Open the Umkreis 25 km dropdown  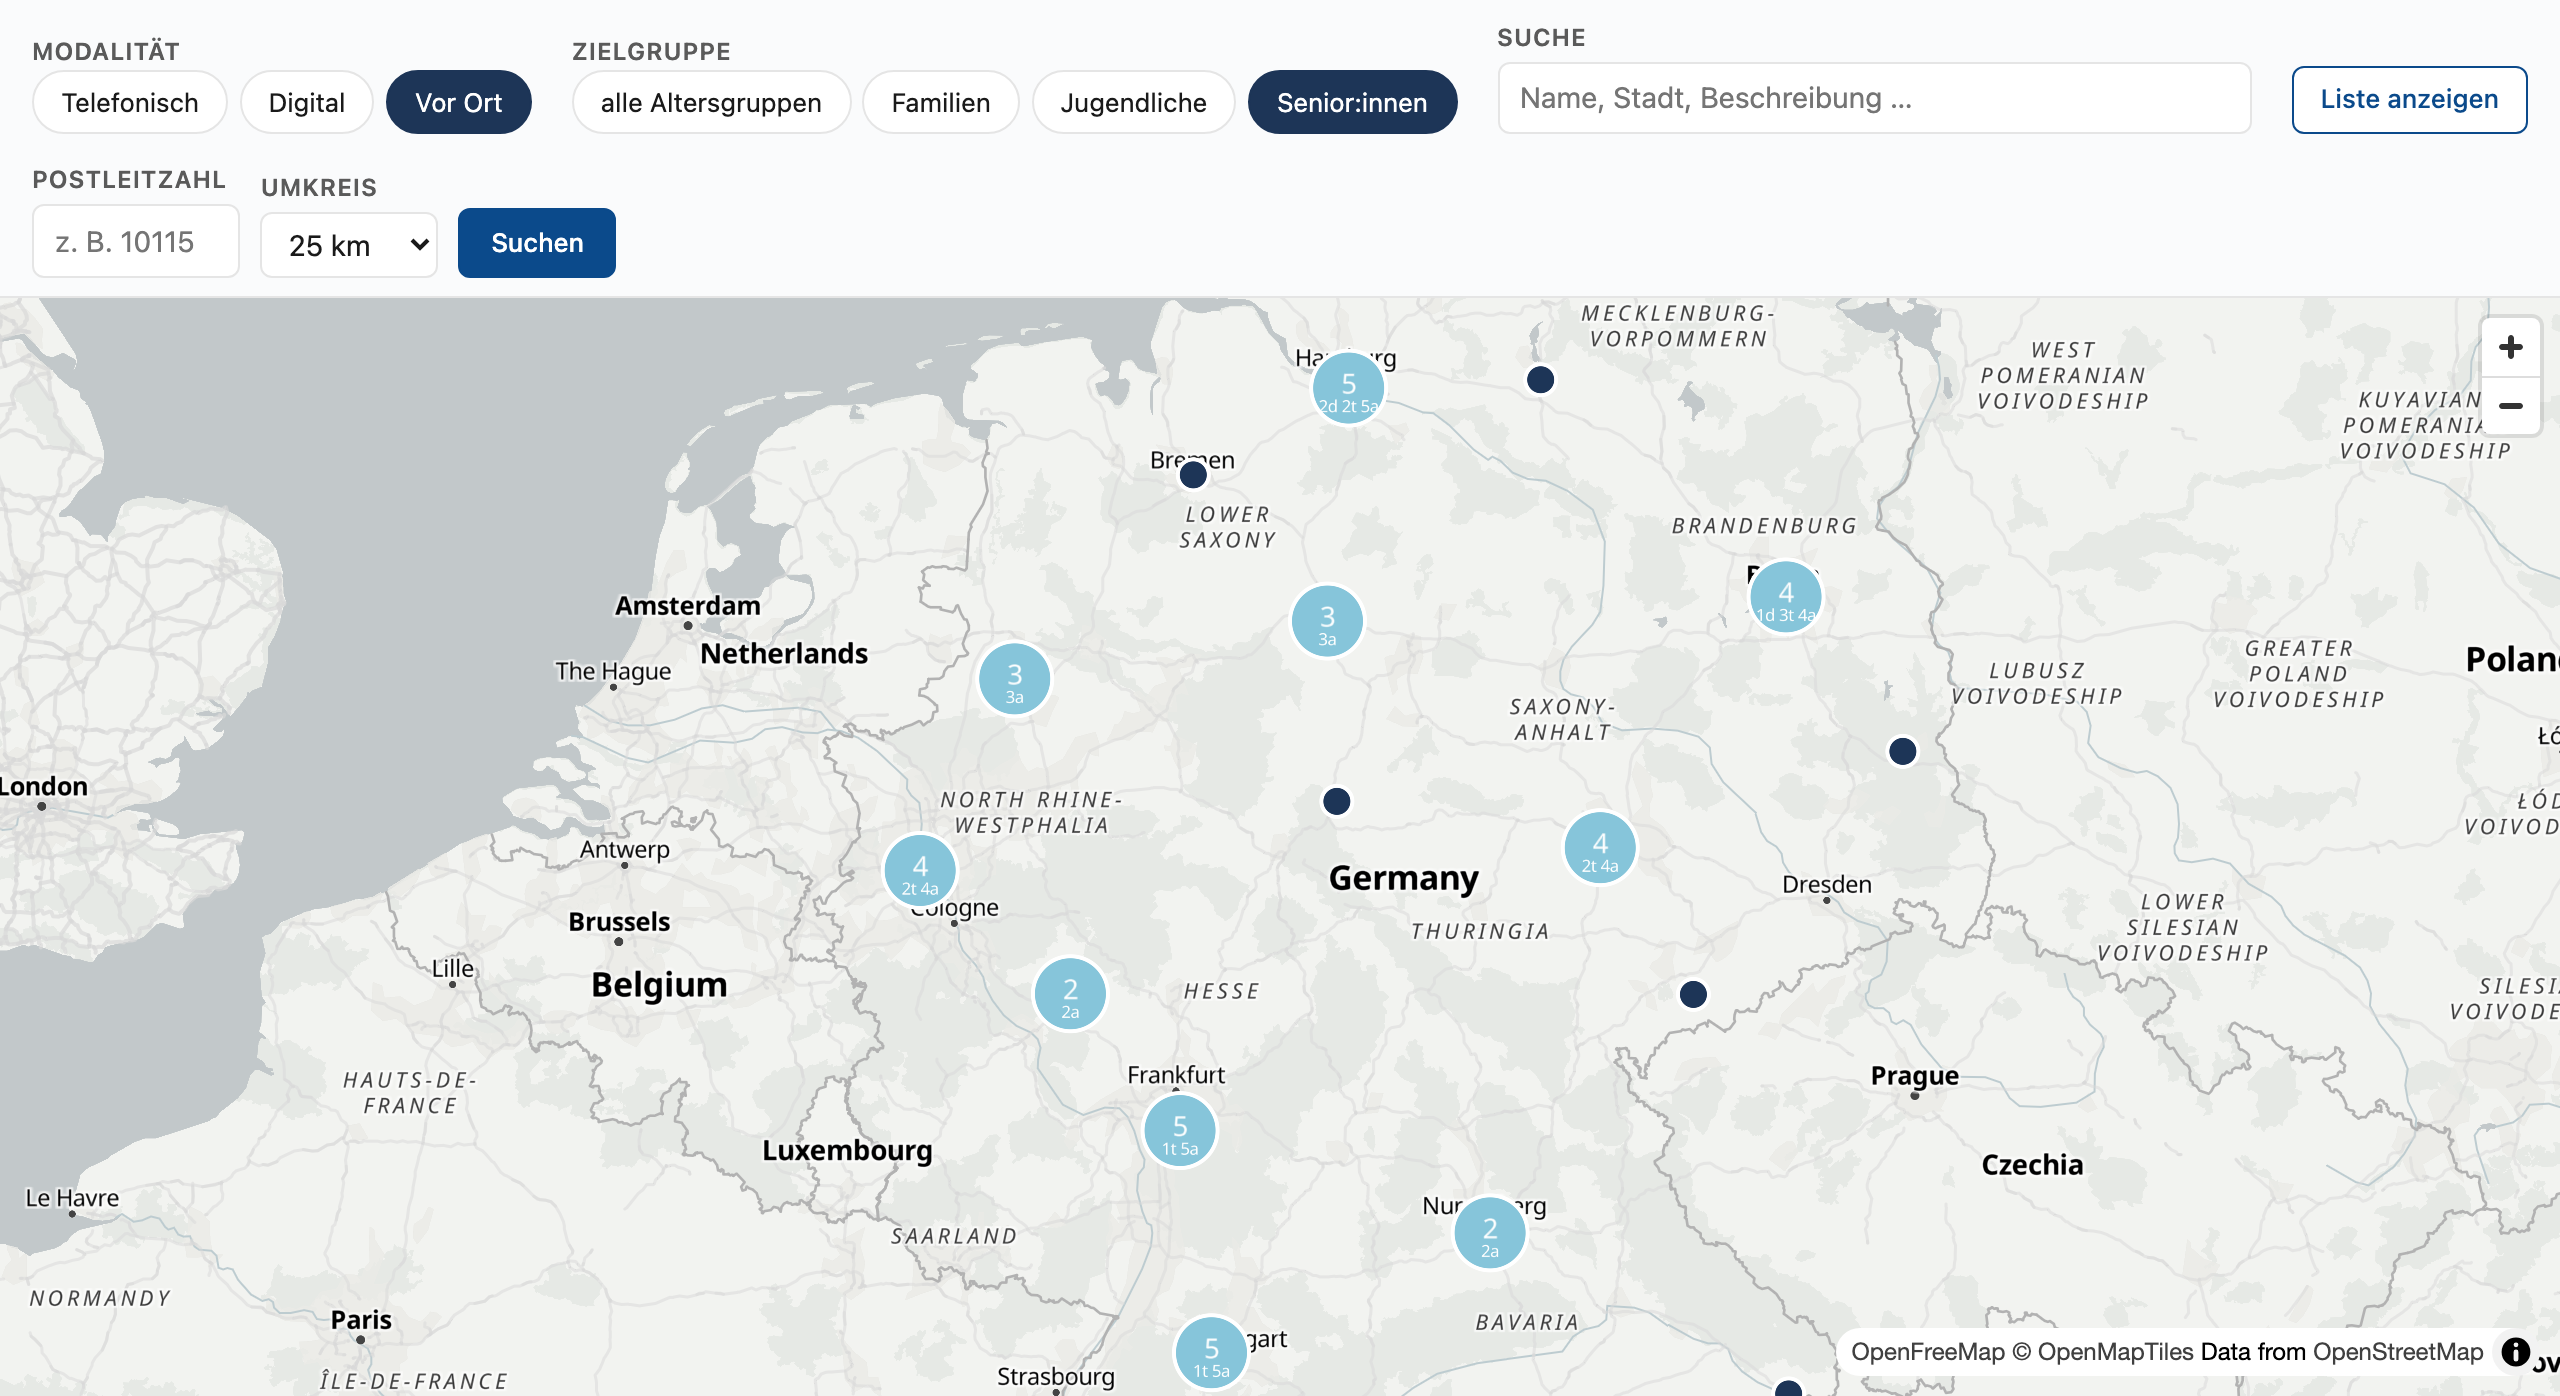(x=349, y=245)
